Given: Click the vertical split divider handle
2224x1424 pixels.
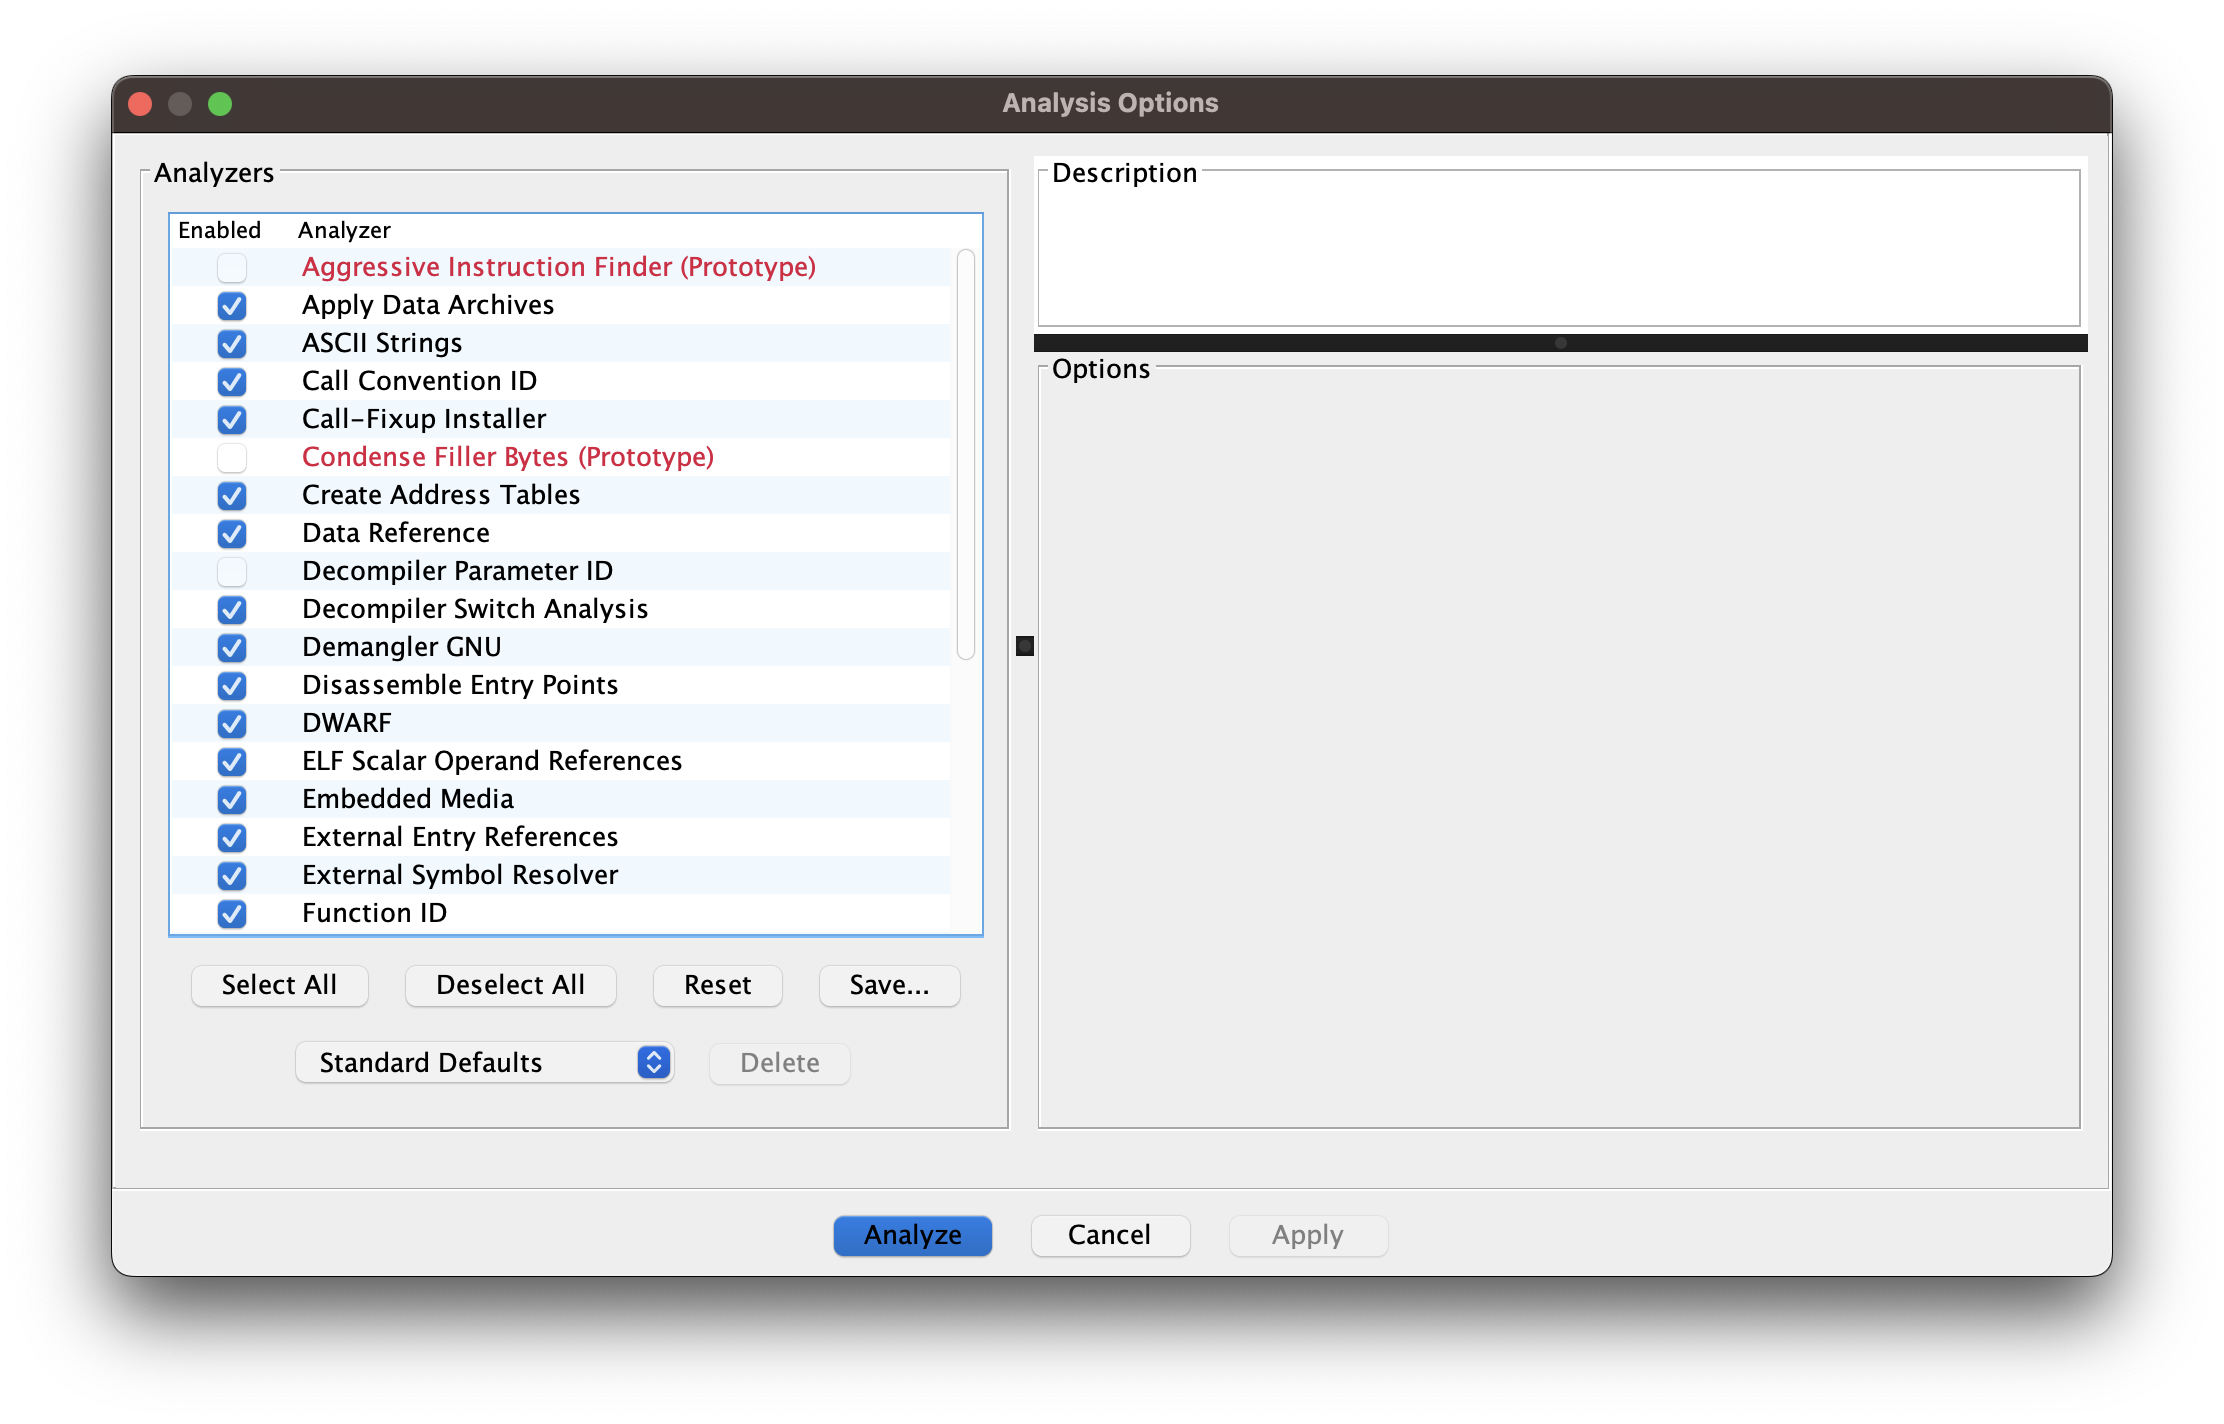Looking at the screenshot, I should click(x=1024, y=646).
